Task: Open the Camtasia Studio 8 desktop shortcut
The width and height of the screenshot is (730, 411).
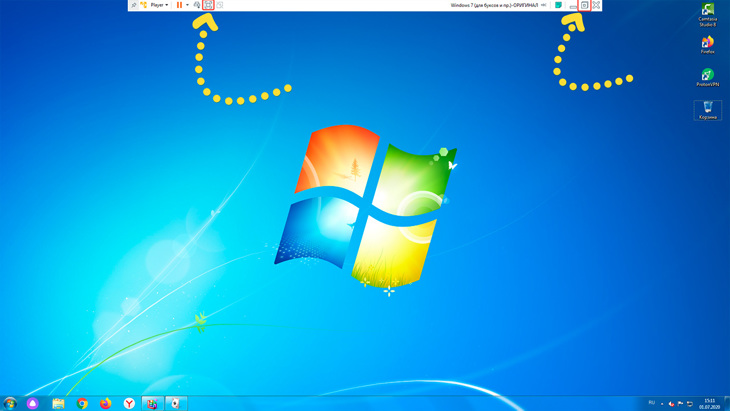Action: pyautogui.click(x=708, y=15)
